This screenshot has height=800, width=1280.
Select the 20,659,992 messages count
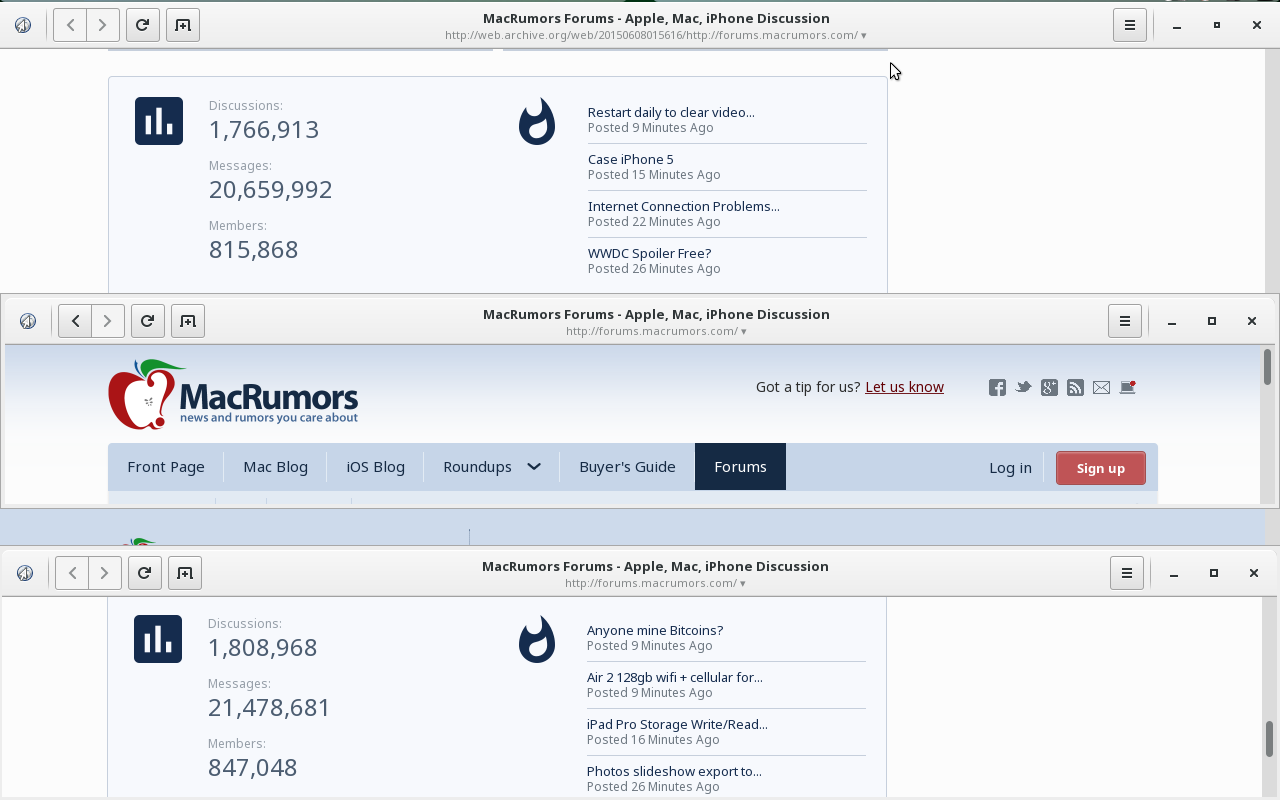[271, 190]
